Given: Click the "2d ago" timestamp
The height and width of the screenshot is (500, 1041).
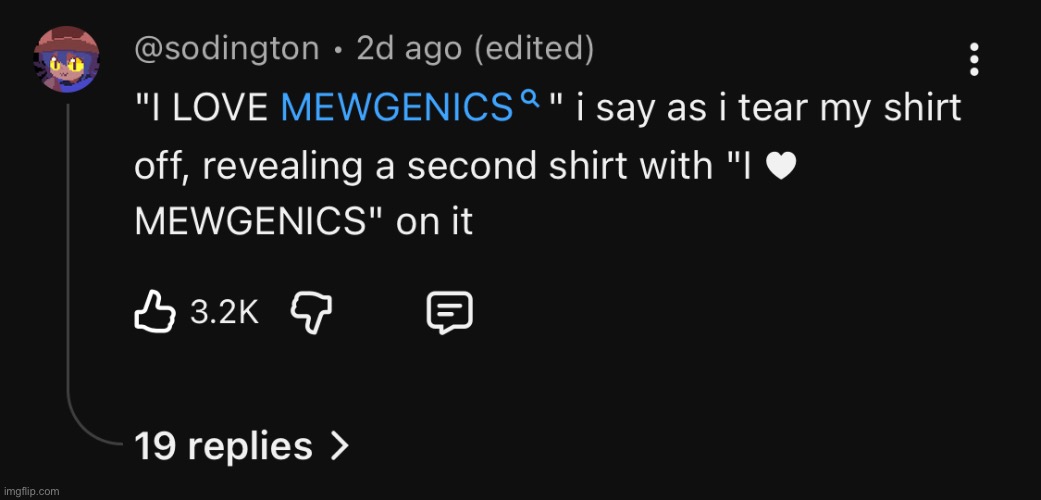Looking at the screenshot, I should [x=410, y=49].
